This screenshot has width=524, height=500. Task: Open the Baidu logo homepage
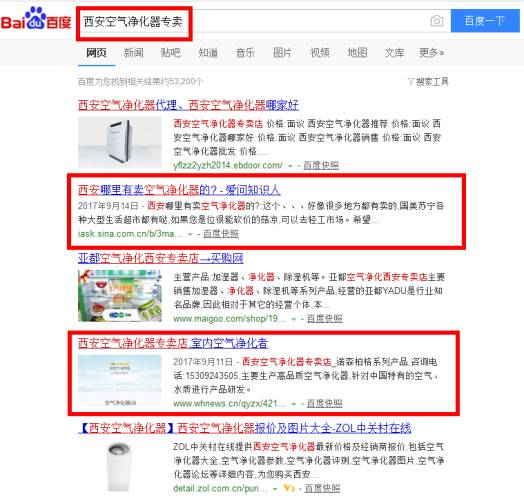coord(36,19)
